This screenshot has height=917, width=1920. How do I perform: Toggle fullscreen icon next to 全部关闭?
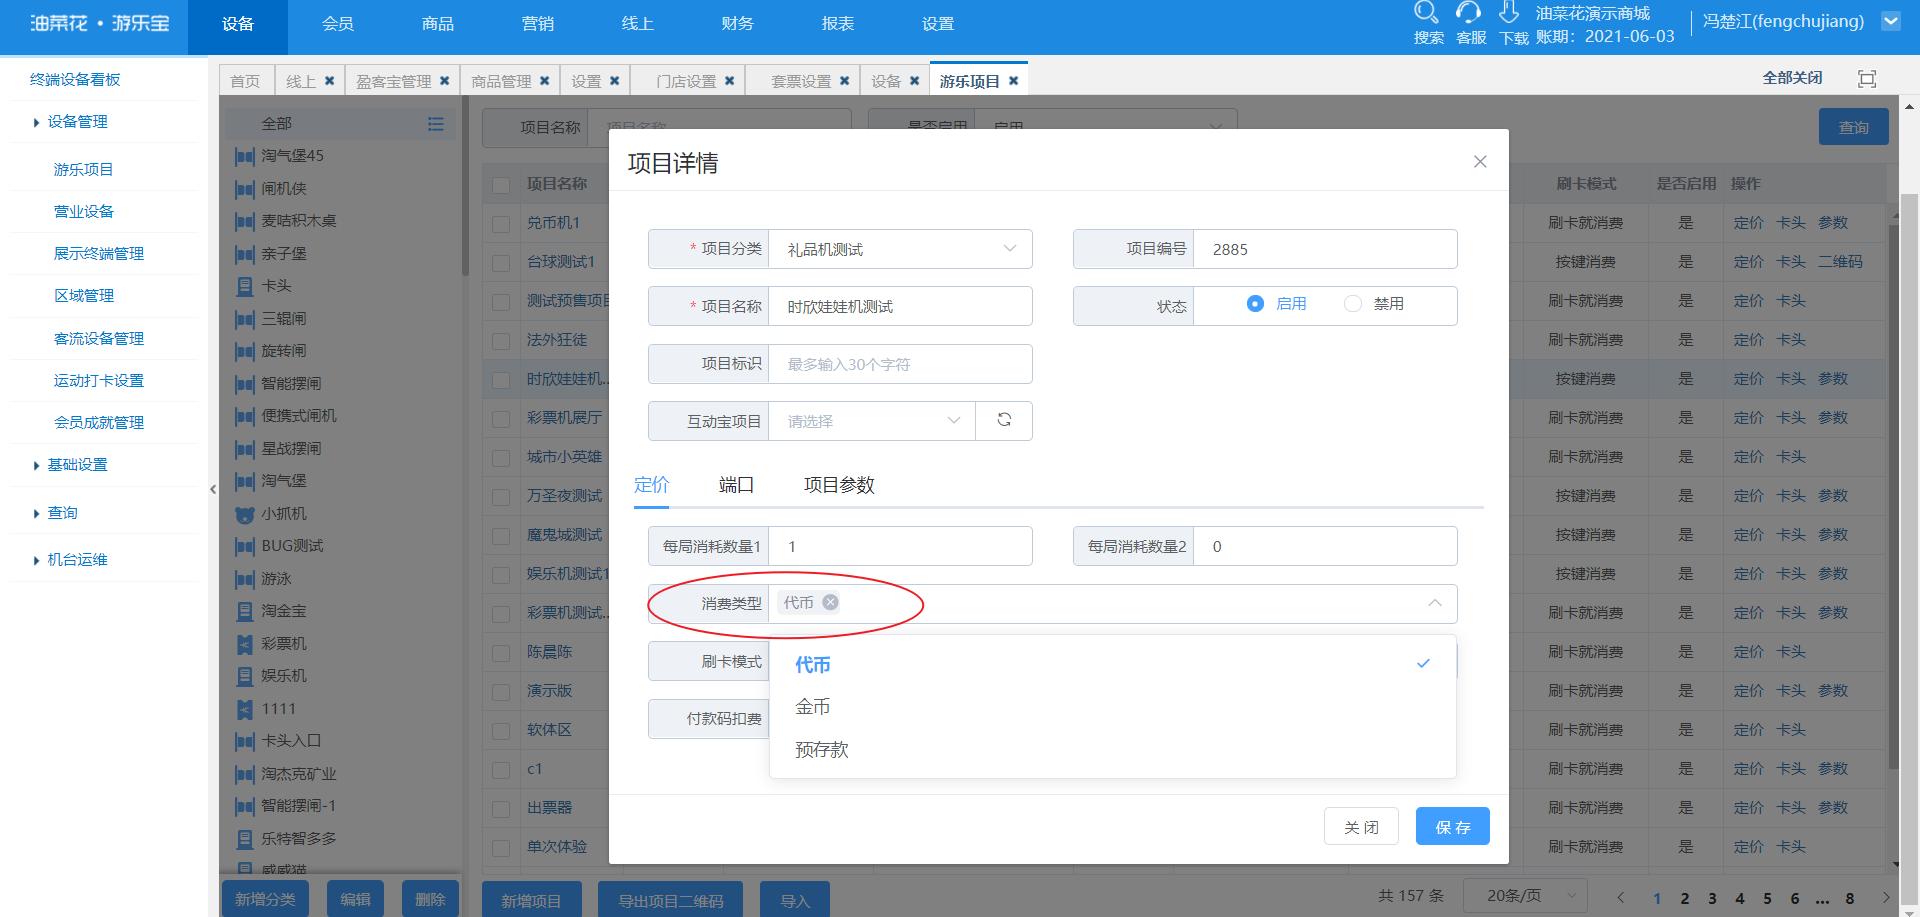(x=1867, y=78)
